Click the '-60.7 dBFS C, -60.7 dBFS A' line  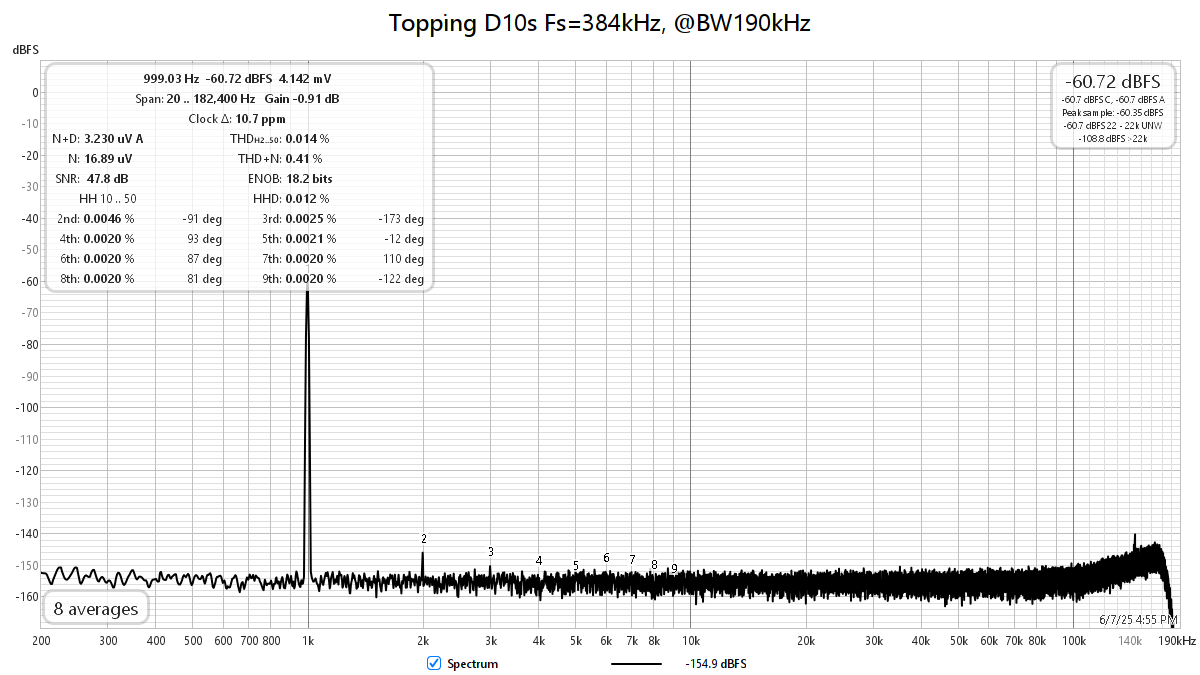(x=1113, y=100)
